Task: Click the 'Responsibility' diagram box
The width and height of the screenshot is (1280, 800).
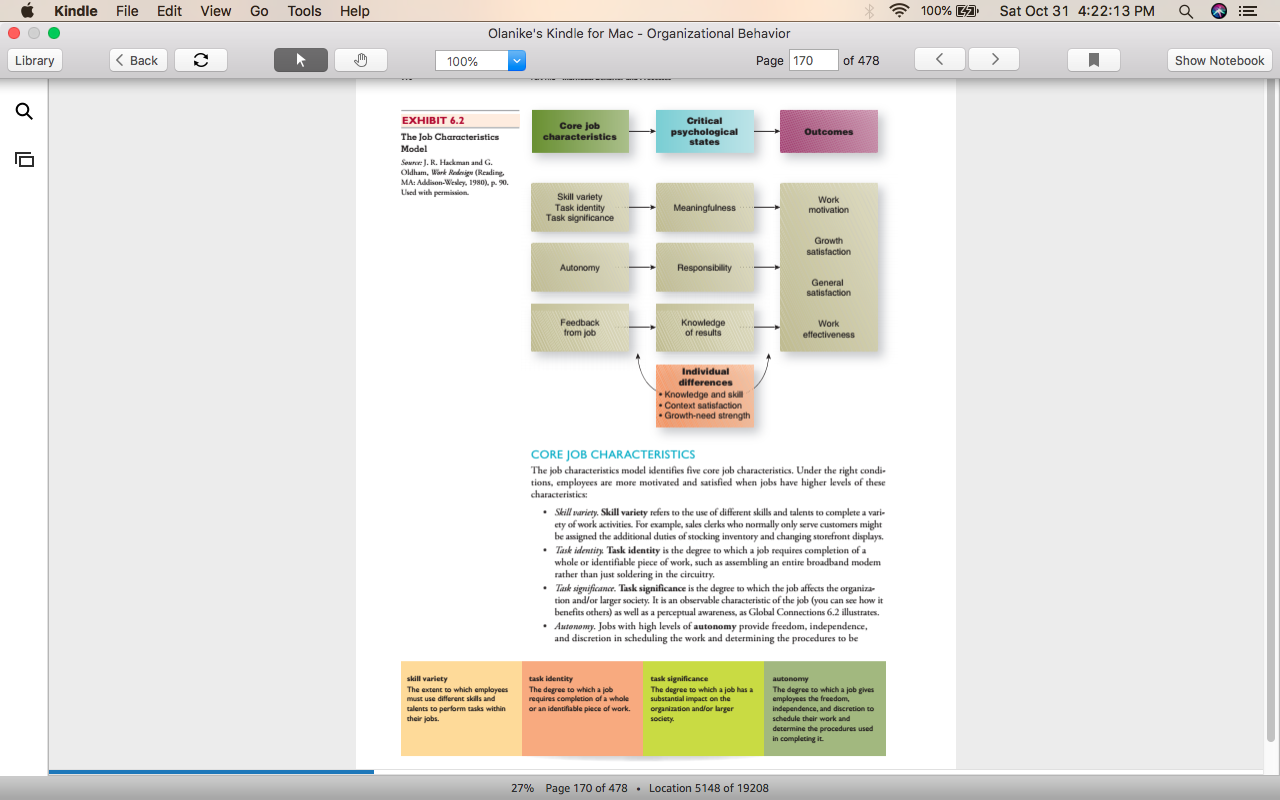Action: pos(704,268)
